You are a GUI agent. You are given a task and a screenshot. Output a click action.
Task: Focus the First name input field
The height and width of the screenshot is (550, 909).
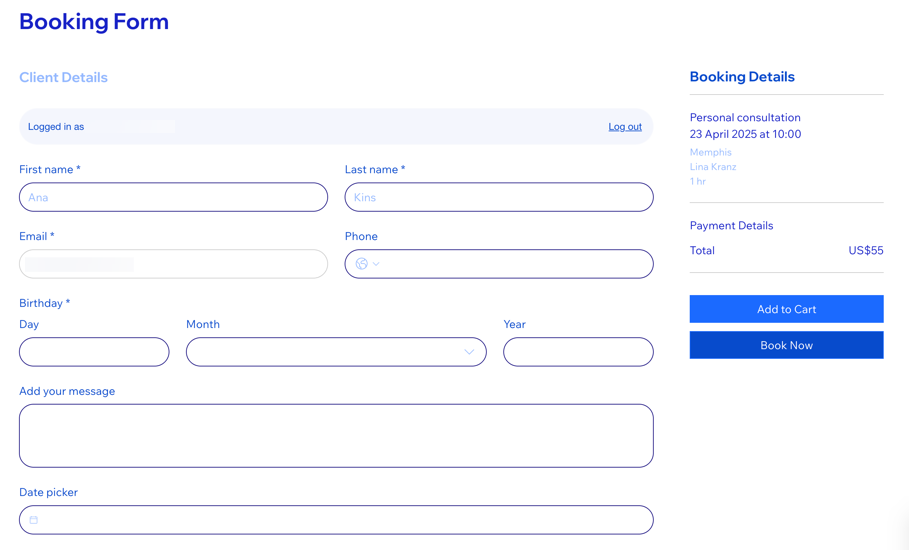tap(173, 197)
